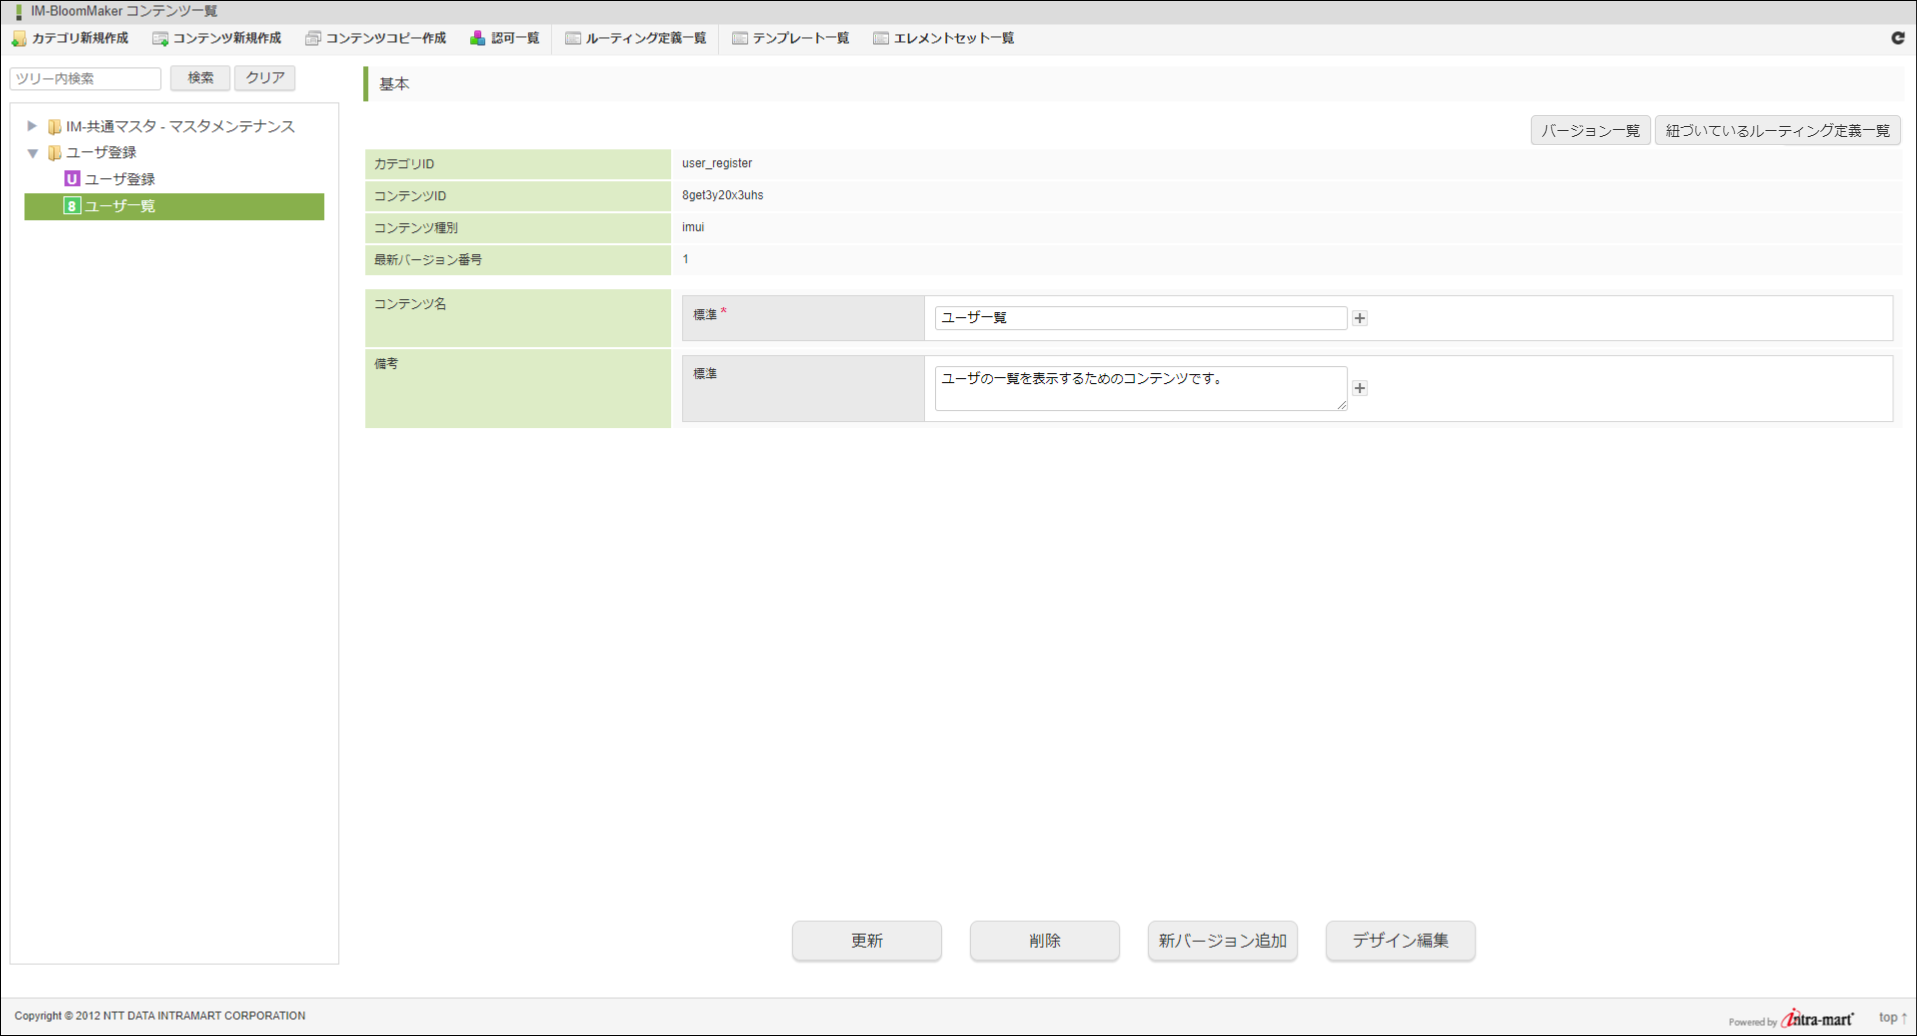Click the user_register category ID value
Viewport: 1917px width, 1036px height.
(x=717, y=164)
